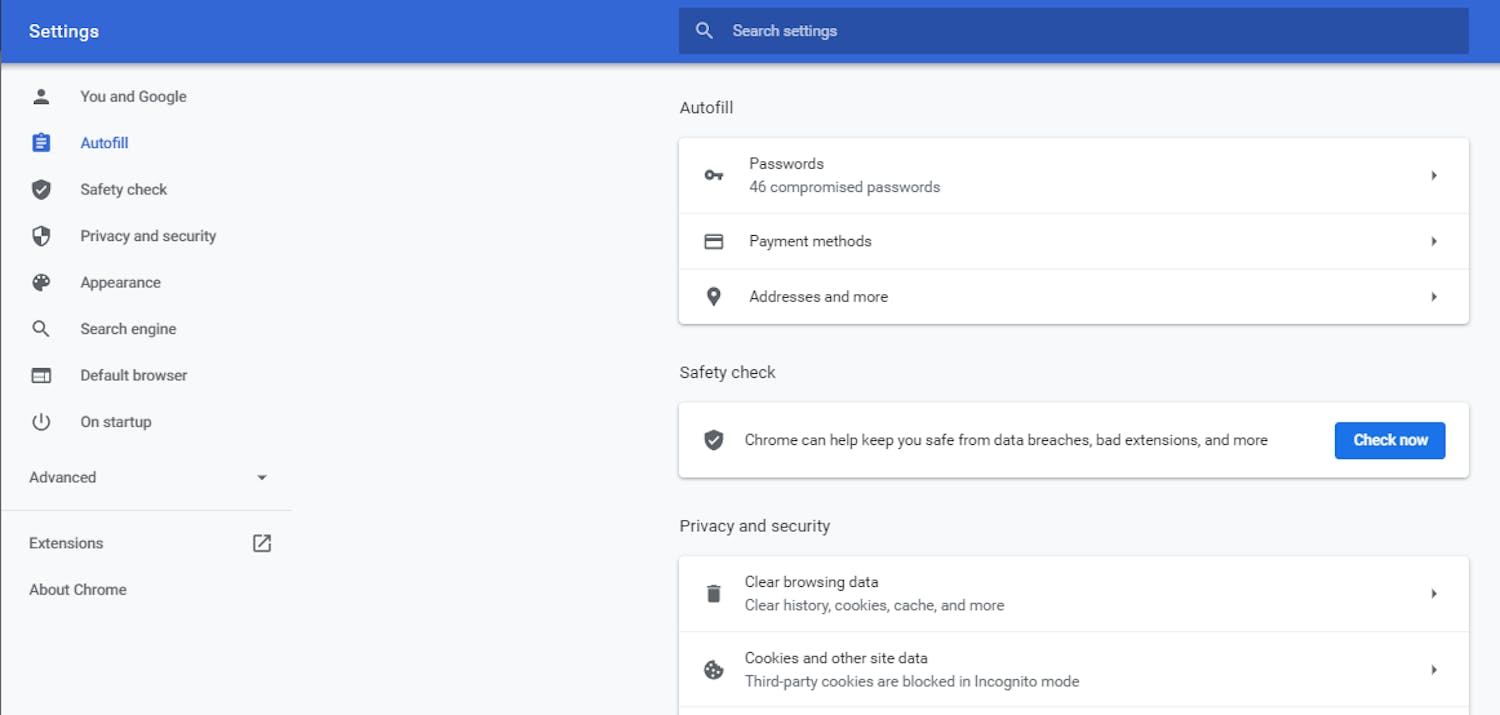Select Default browser in the sidebar

coord(134,375)
